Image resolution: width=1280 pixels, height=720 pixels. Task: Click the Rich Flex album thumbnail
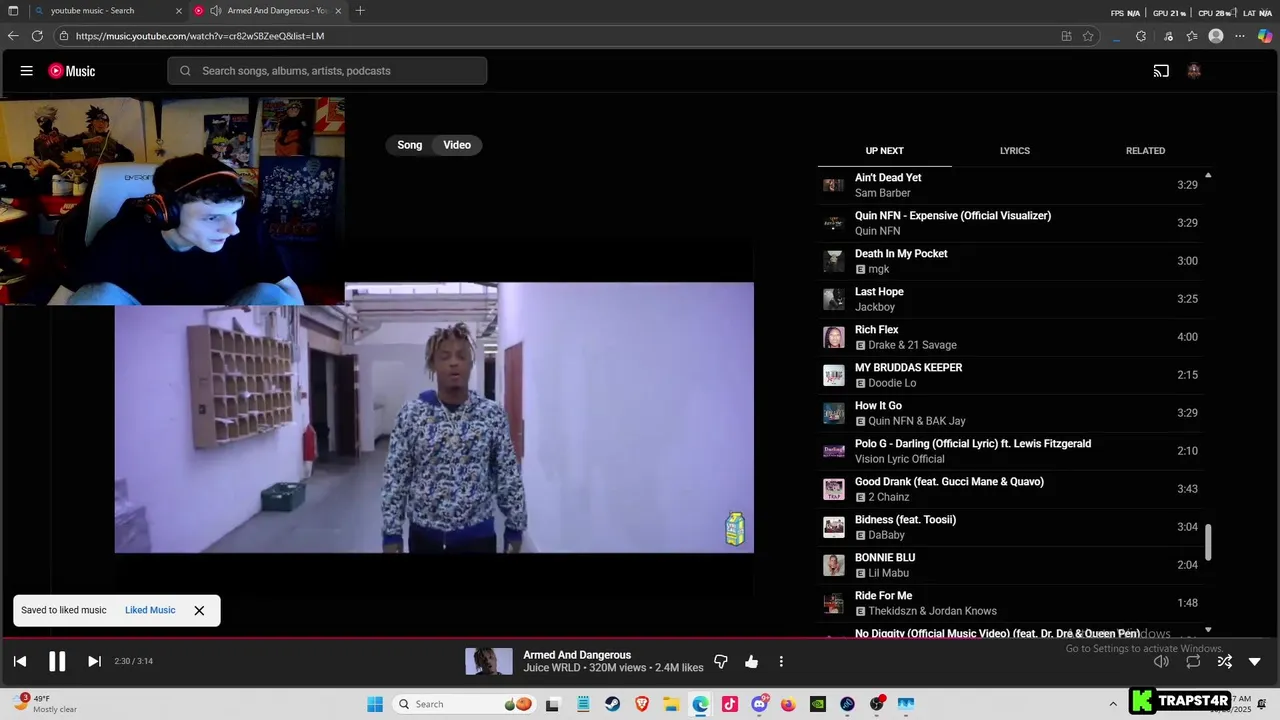pyautogui.click(x=833, y=337)
